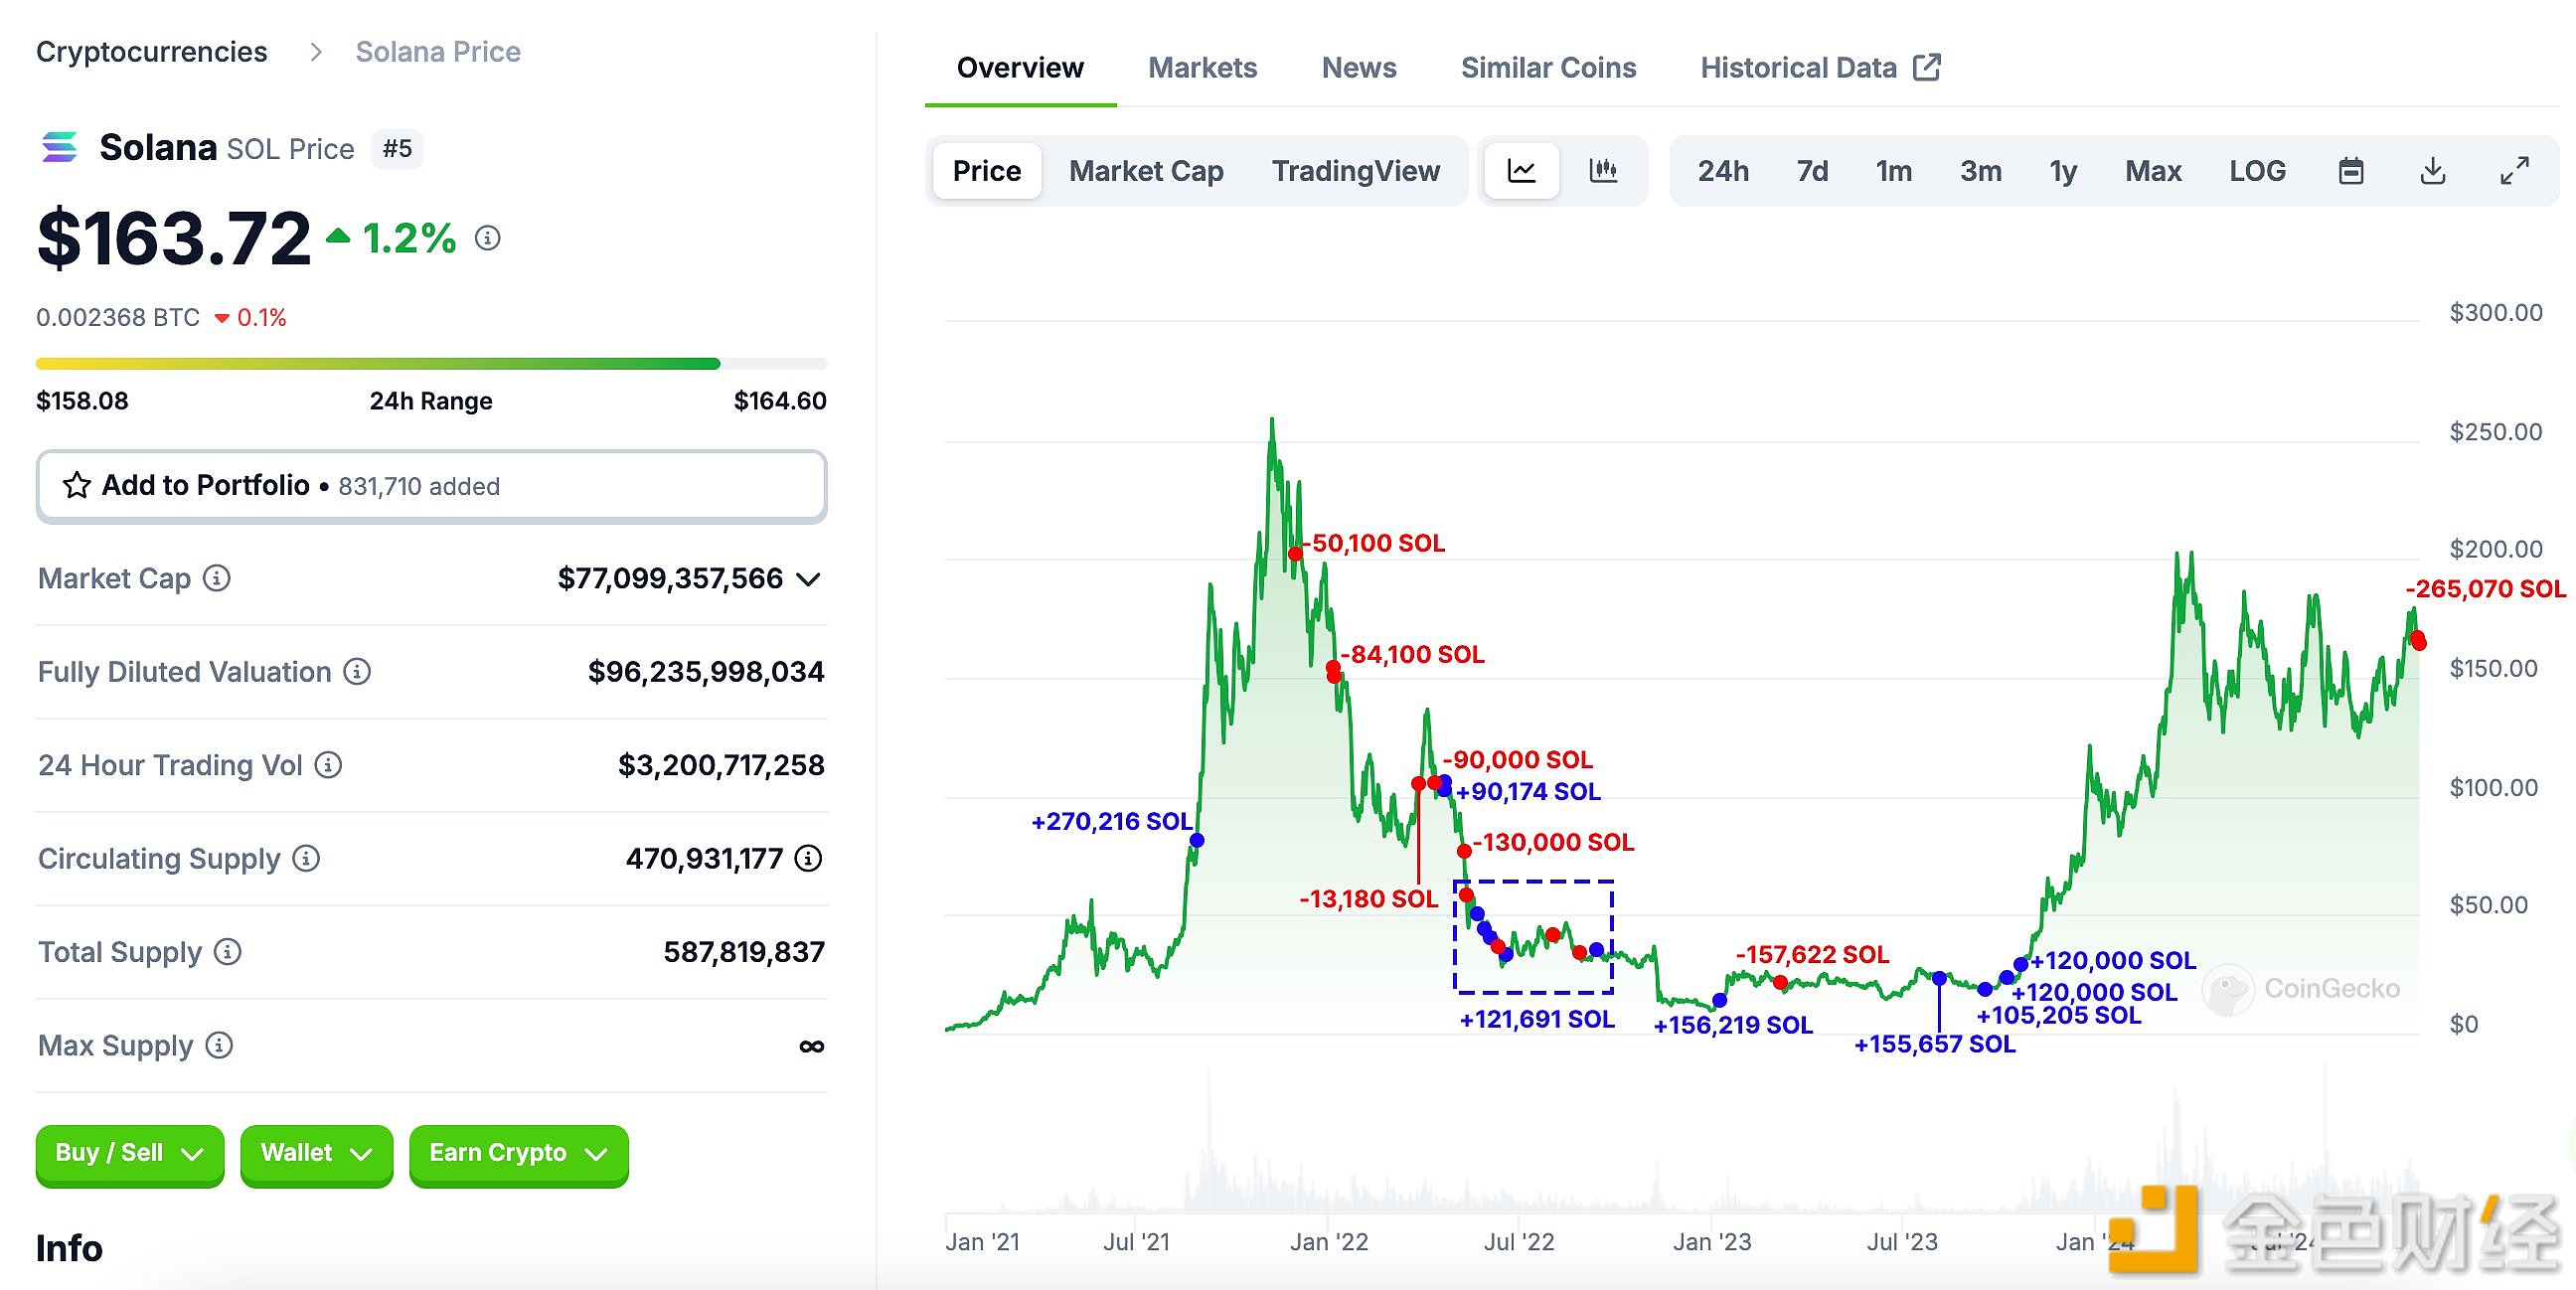The width and height of the screenshot is (2576, 1290).
Task: Go to Cryptocurrencies breadcrumb link
Action: pyautogui.click(x=151, y=51)
